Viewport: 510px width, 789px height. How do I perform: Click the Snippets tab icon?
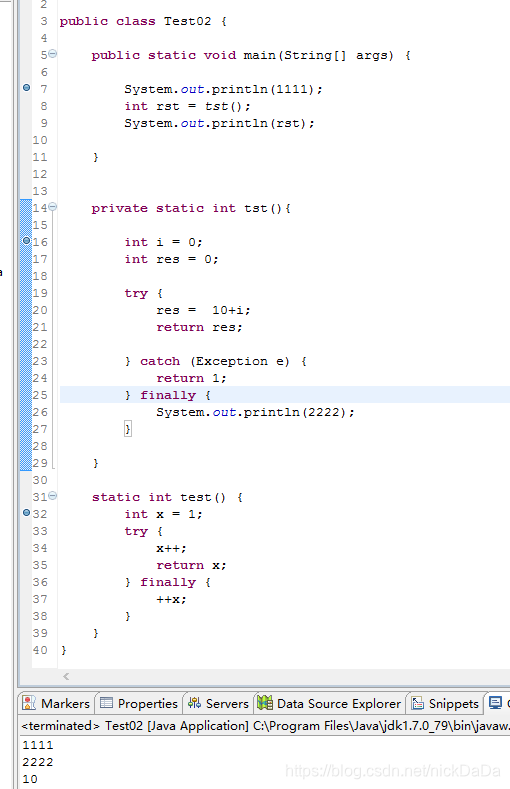coord(417,703)
